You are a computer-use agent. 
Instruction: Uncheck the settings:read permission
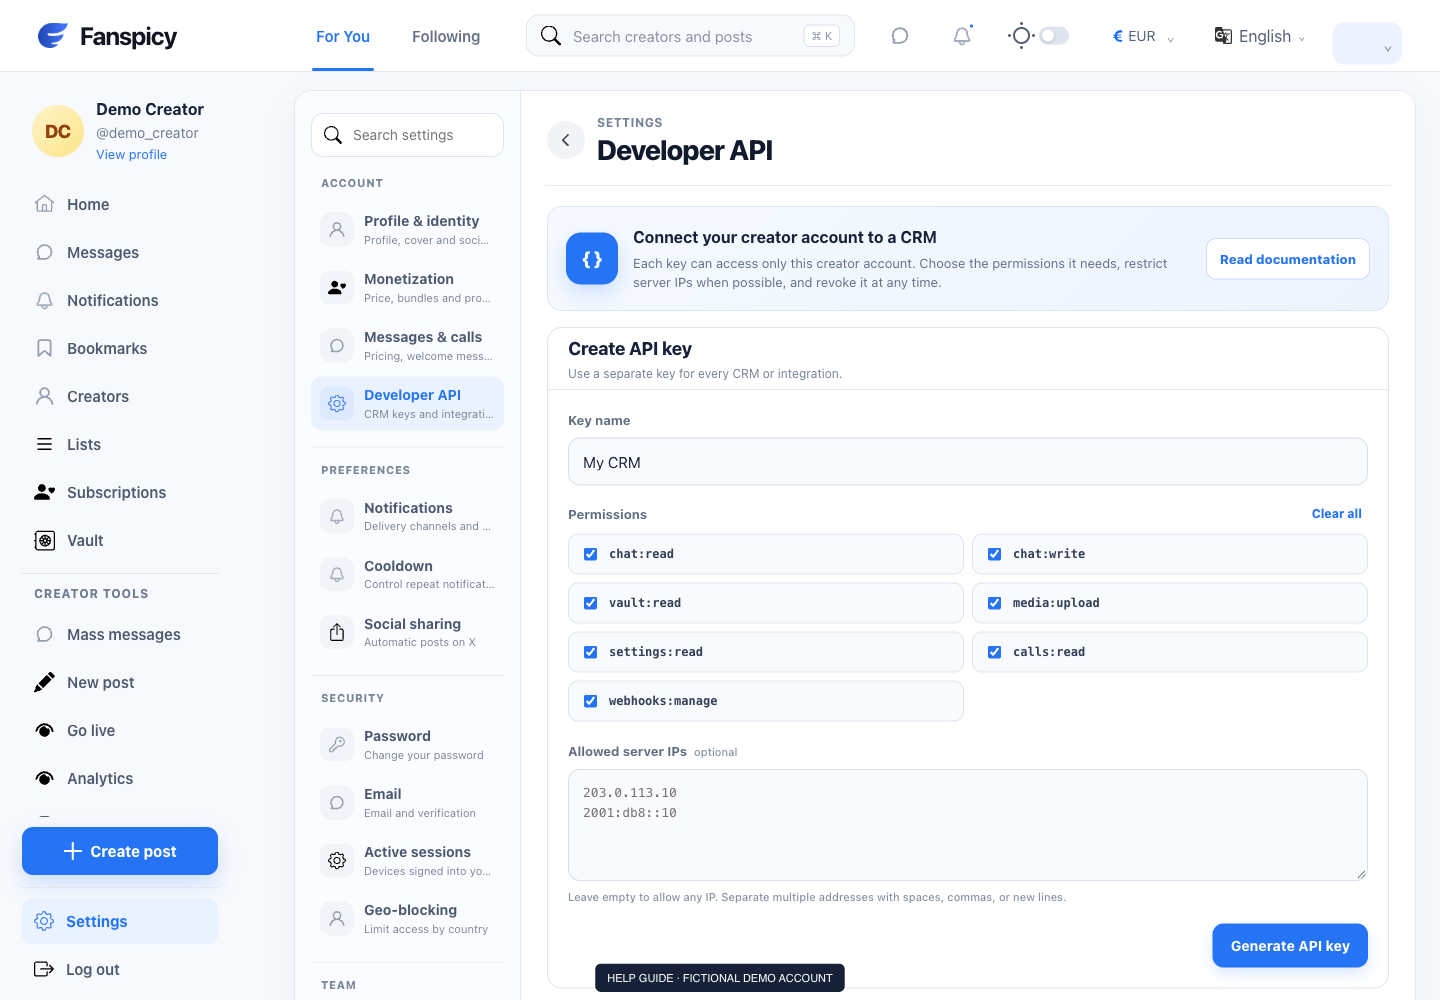591,652
